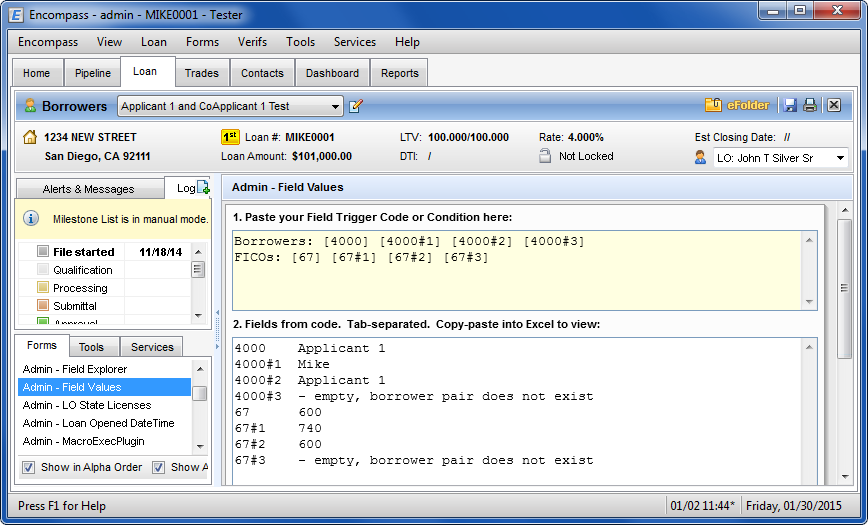
Task: Print using the printer icon
Action: (x=810, y=105)
